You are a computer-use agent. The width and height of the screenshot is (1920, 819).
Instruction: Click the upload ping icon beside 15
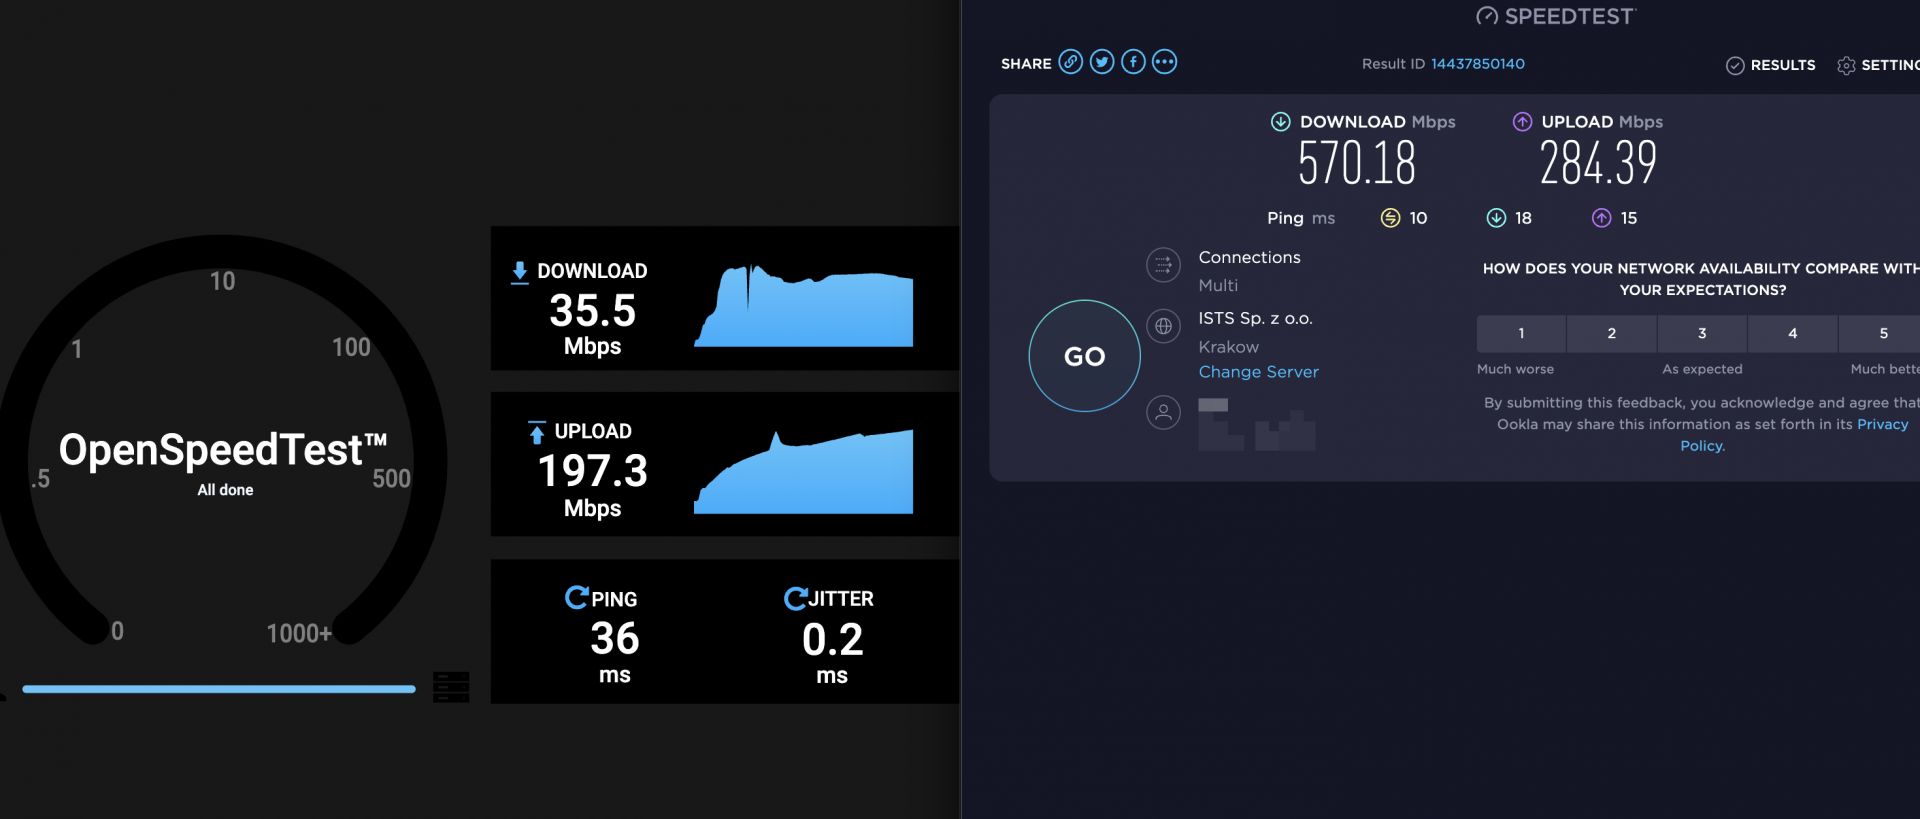pyautogui.click(x=1602, y=218)
